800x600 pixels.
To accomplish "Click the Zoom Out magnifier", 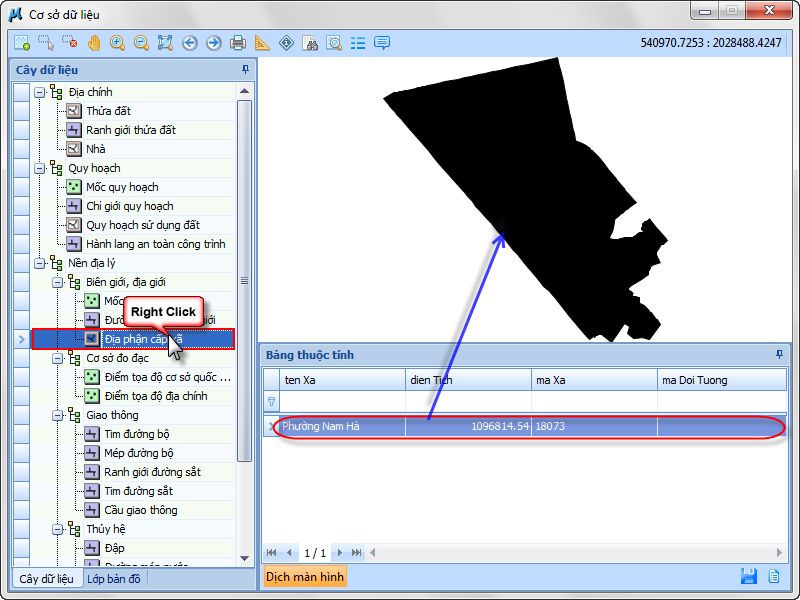I will click(x=142, y=43).
